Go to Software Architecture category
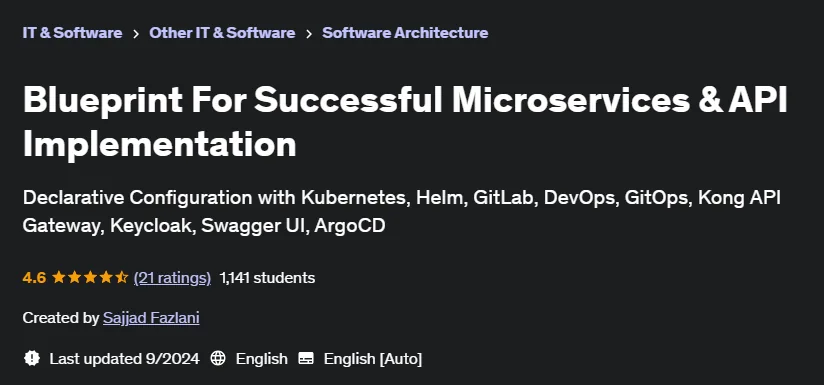This screenshot has height=385, width=824. (405, 33)
